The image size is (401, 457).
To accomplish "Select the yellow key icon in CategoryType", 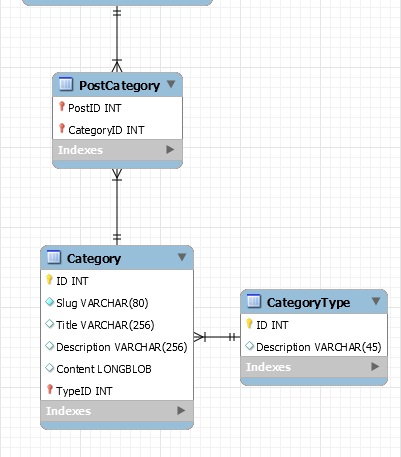I will pyautogui.click(x=249, y=323).
